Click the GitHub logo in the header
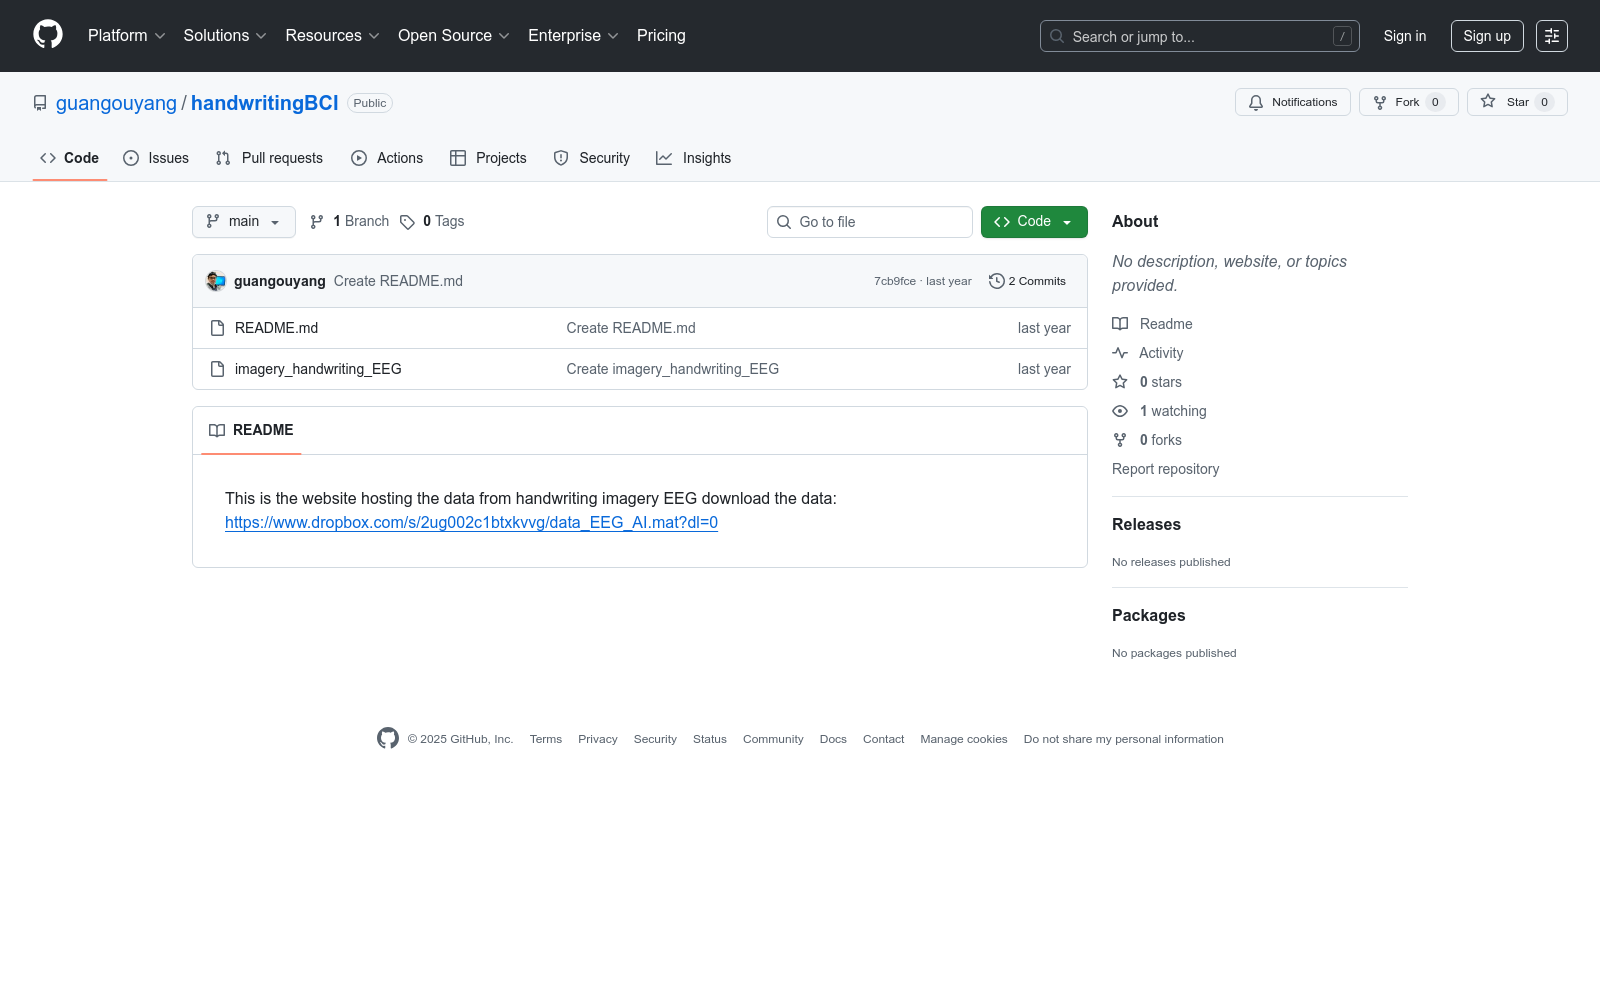The height and width of the screenshot is (1000, 1600). pos(48,35)
